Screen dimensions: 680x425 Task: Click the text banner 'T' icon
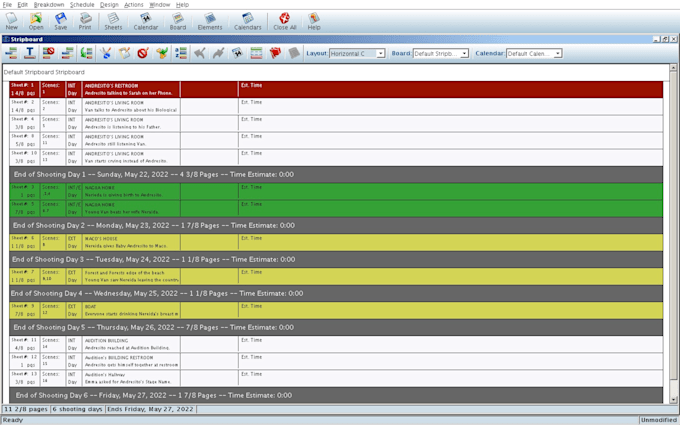point(30,53)
